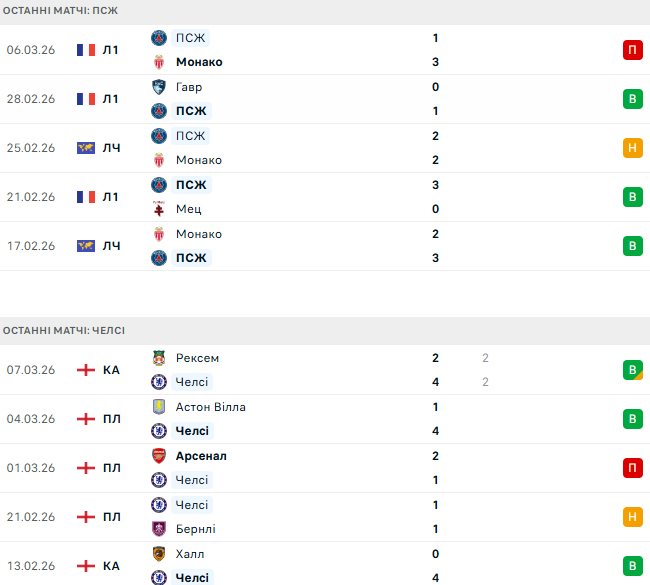Open the Рексем team link
The width and height of the screenshot is (650, 585).
click(x=196, y=358)
